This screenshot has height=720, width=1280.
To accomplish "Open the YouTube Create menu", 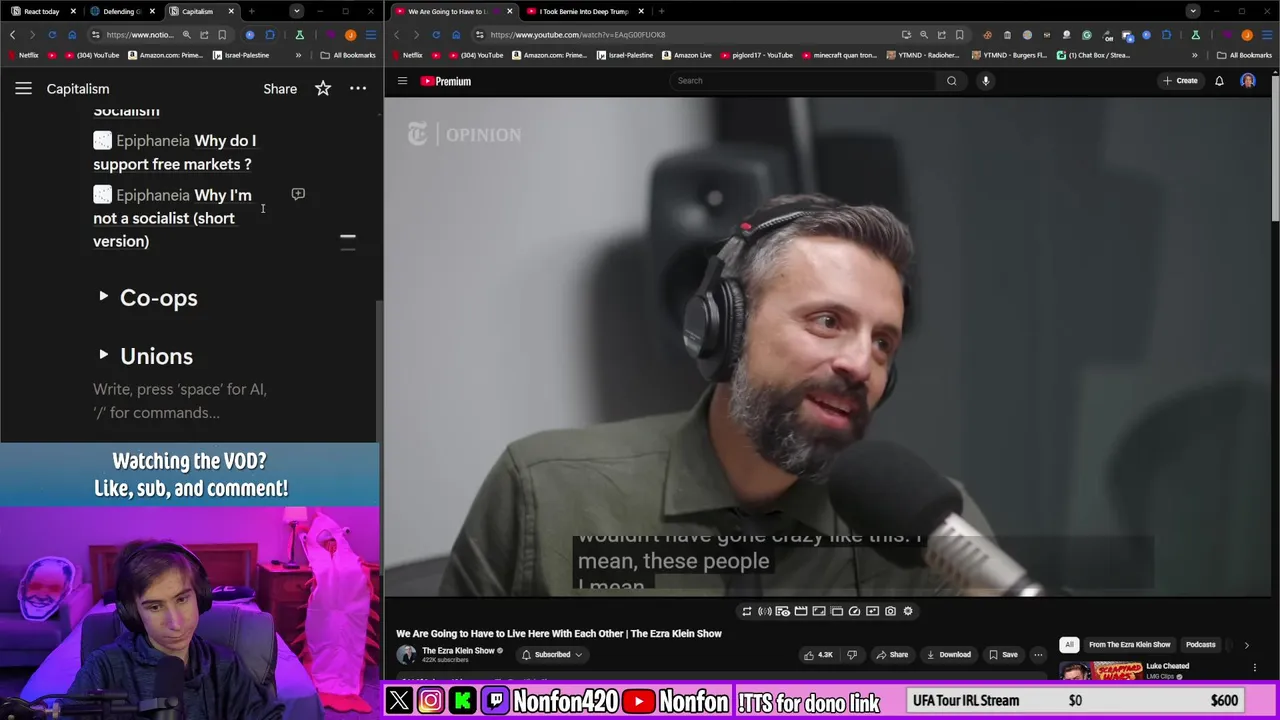I will click(x=1180, y=81).
